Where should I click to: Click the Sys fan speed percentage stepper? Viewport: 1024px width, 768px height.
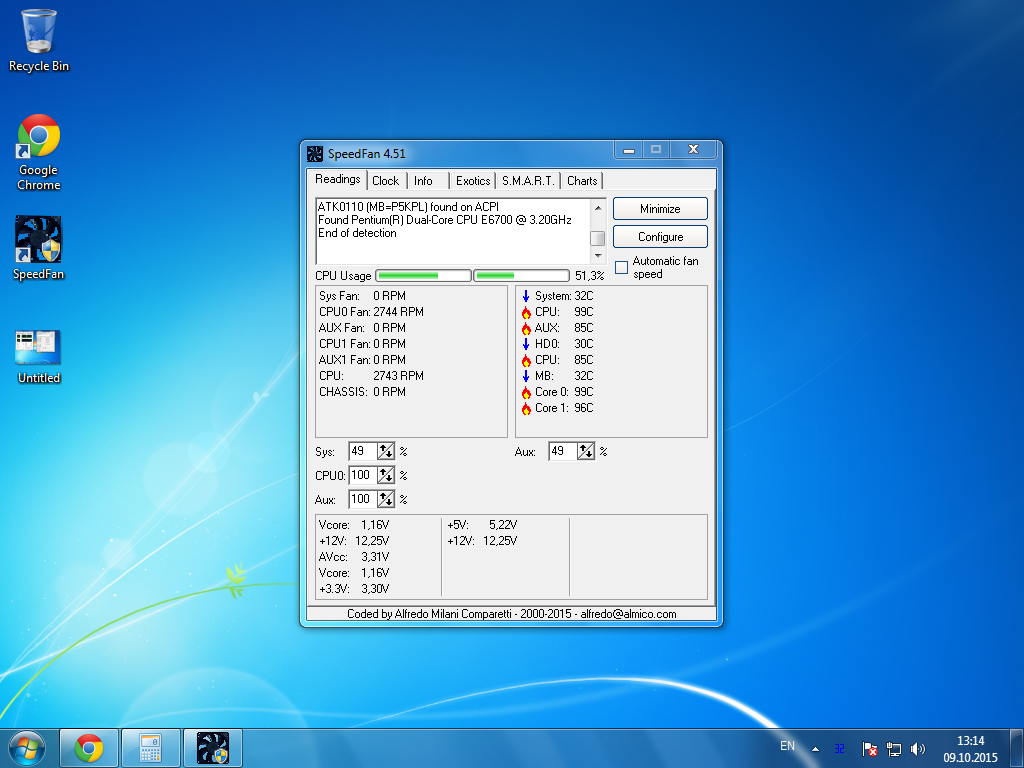tap(386, 452)
